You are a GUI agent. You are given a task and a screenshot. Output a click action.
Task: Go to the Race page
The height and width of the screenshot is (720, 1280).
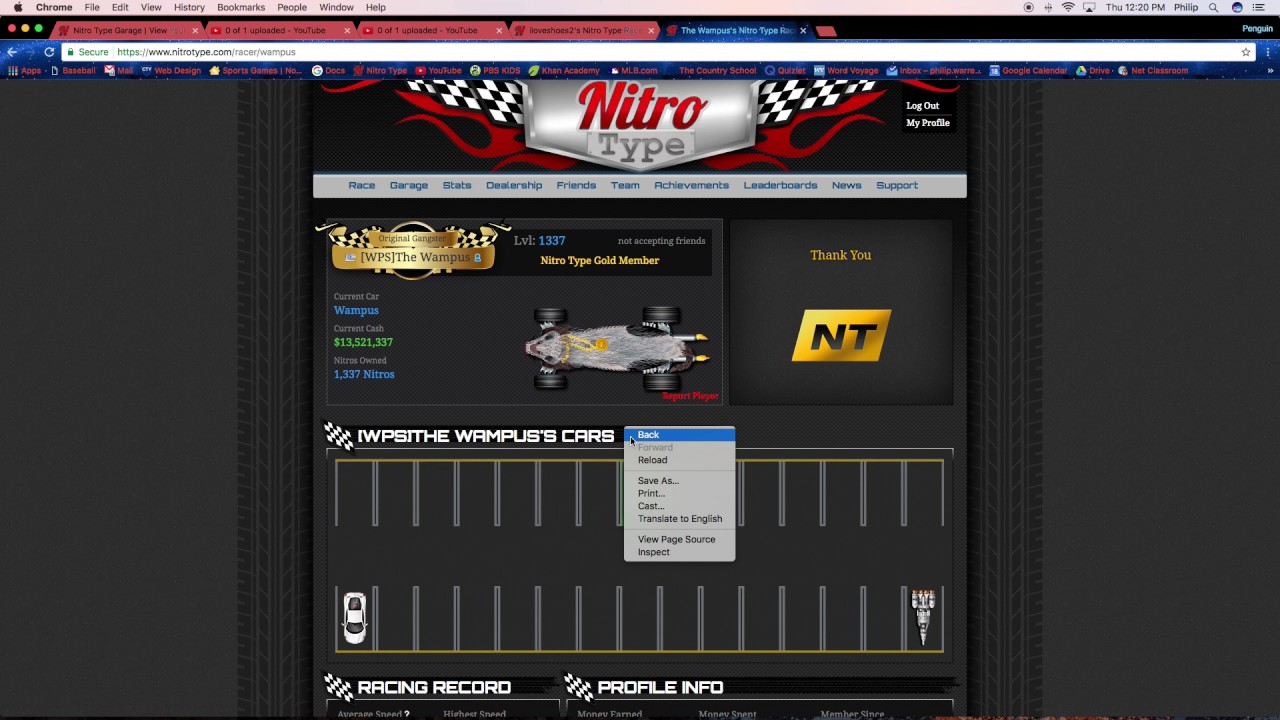(x=362, y=185)
